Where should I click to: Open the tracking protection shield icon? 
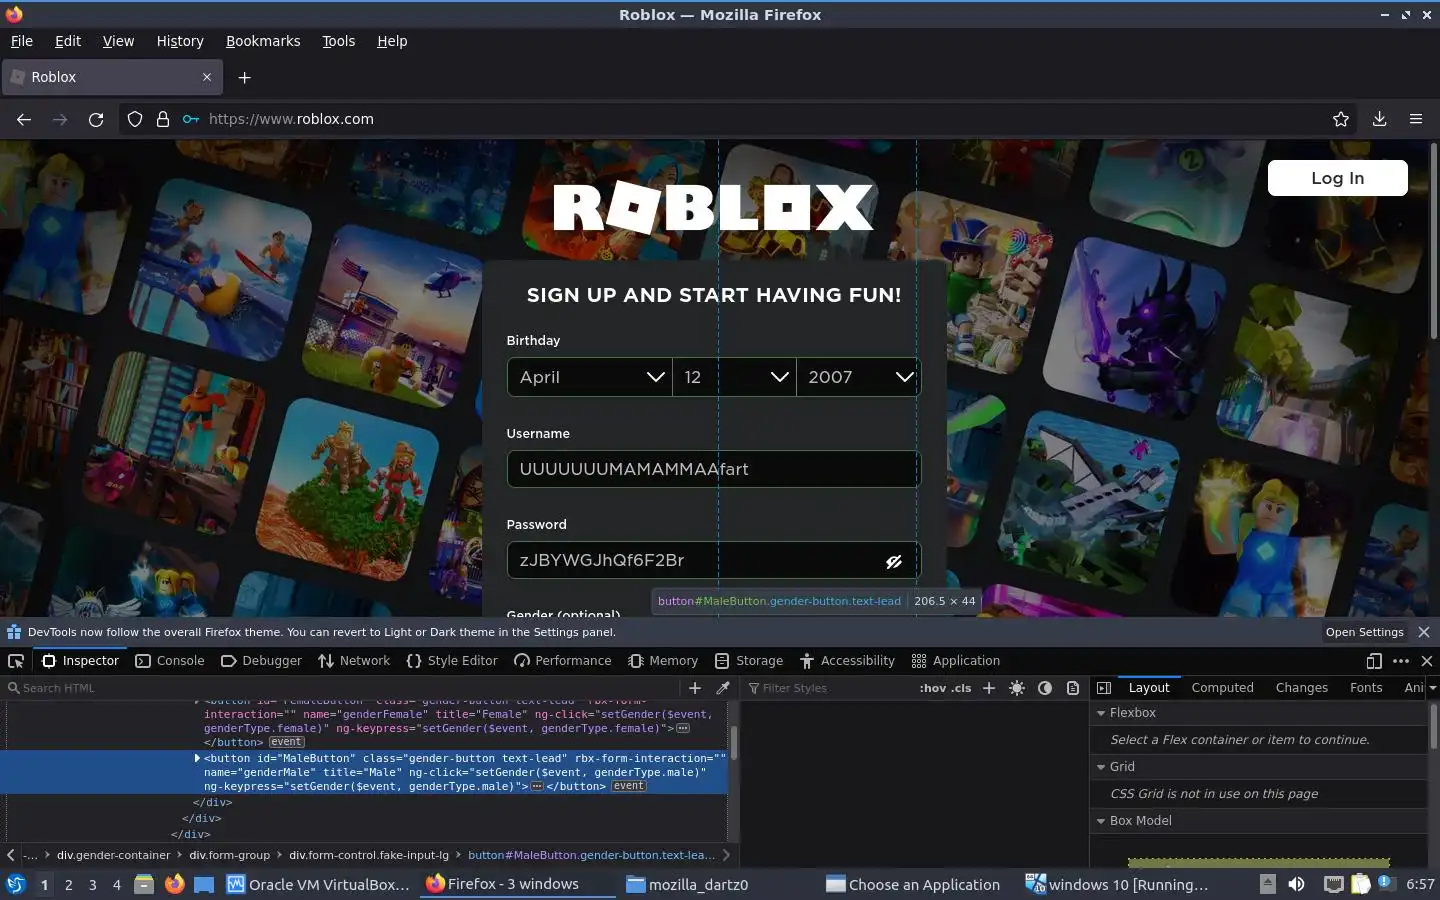(135, 119)
